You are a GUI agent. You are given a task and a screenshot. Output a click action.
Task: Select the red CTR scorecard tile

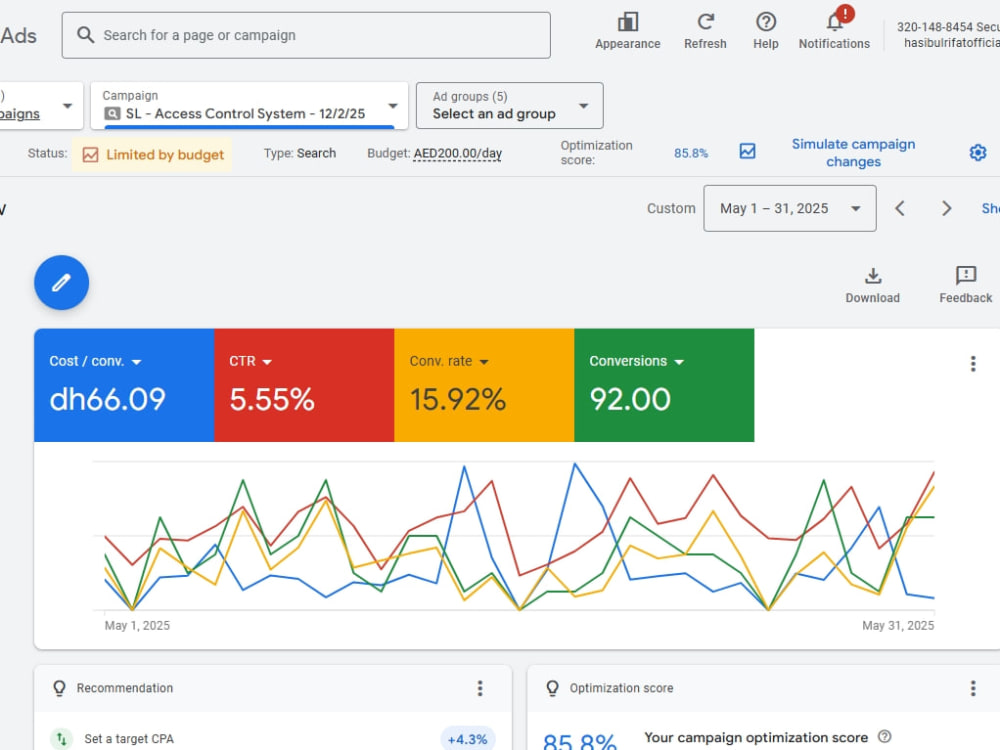point(304,385)
